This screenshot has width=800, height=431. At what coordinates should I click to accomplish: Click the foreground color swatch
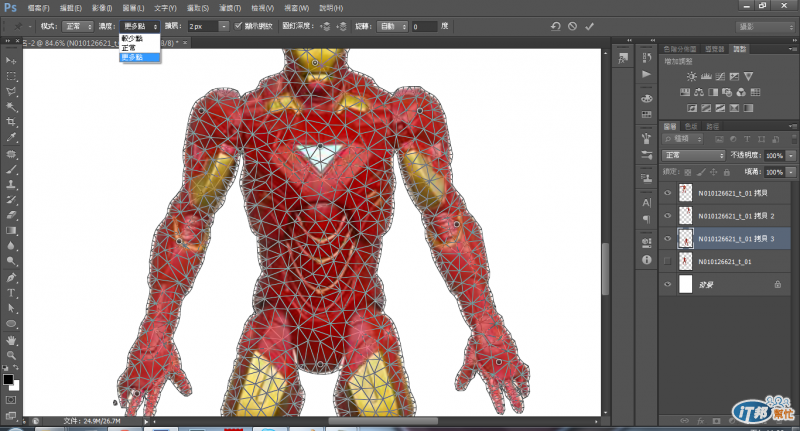pos(8,379)
